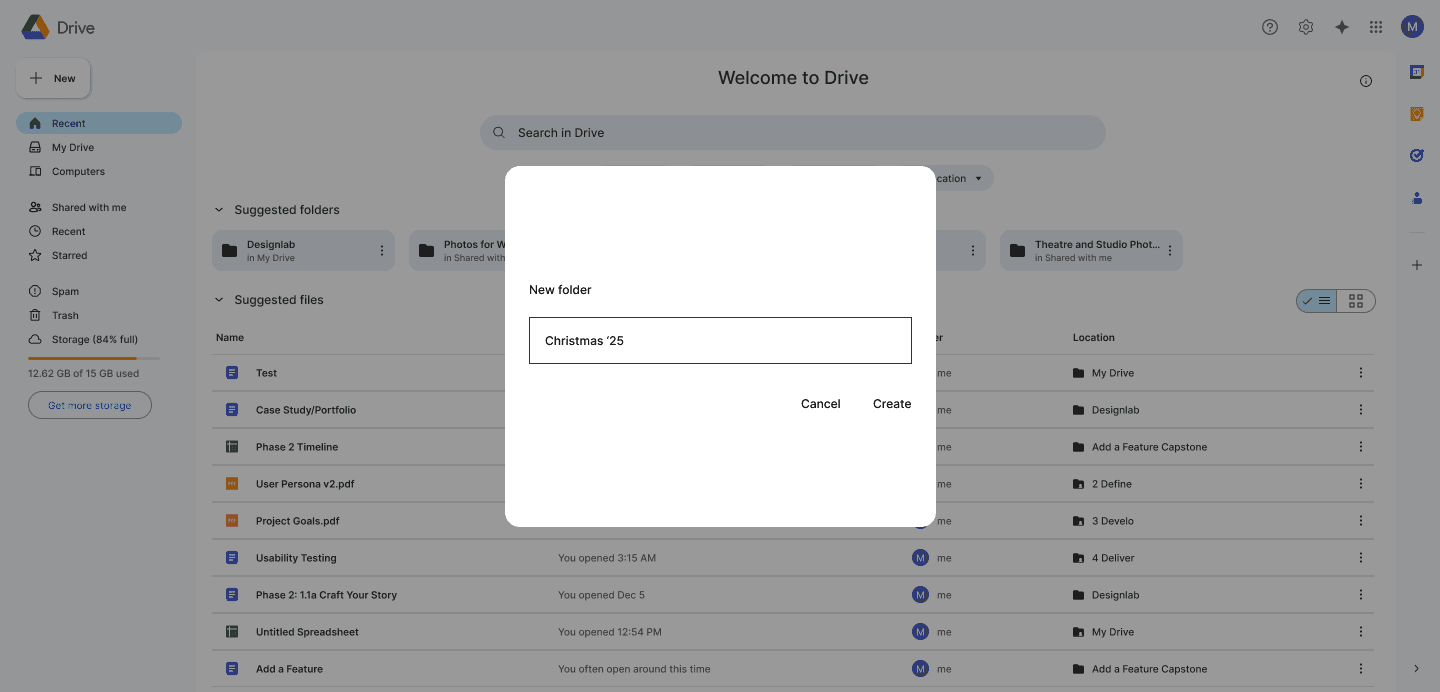Screen dimensions: 1440x692
Task: Click the Project Goals.pdf file icon
Action: click(x=232, y=521)
